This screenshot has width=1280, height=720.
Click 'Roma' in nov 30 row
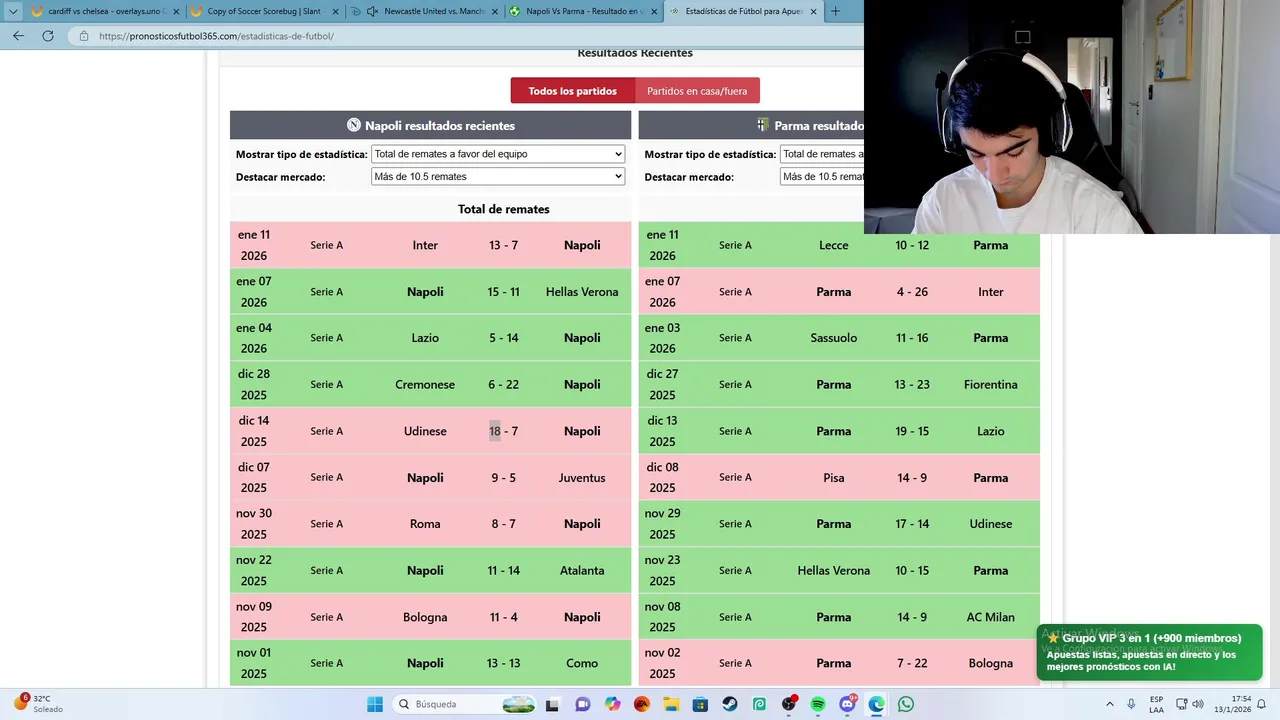tap(425, 524)
